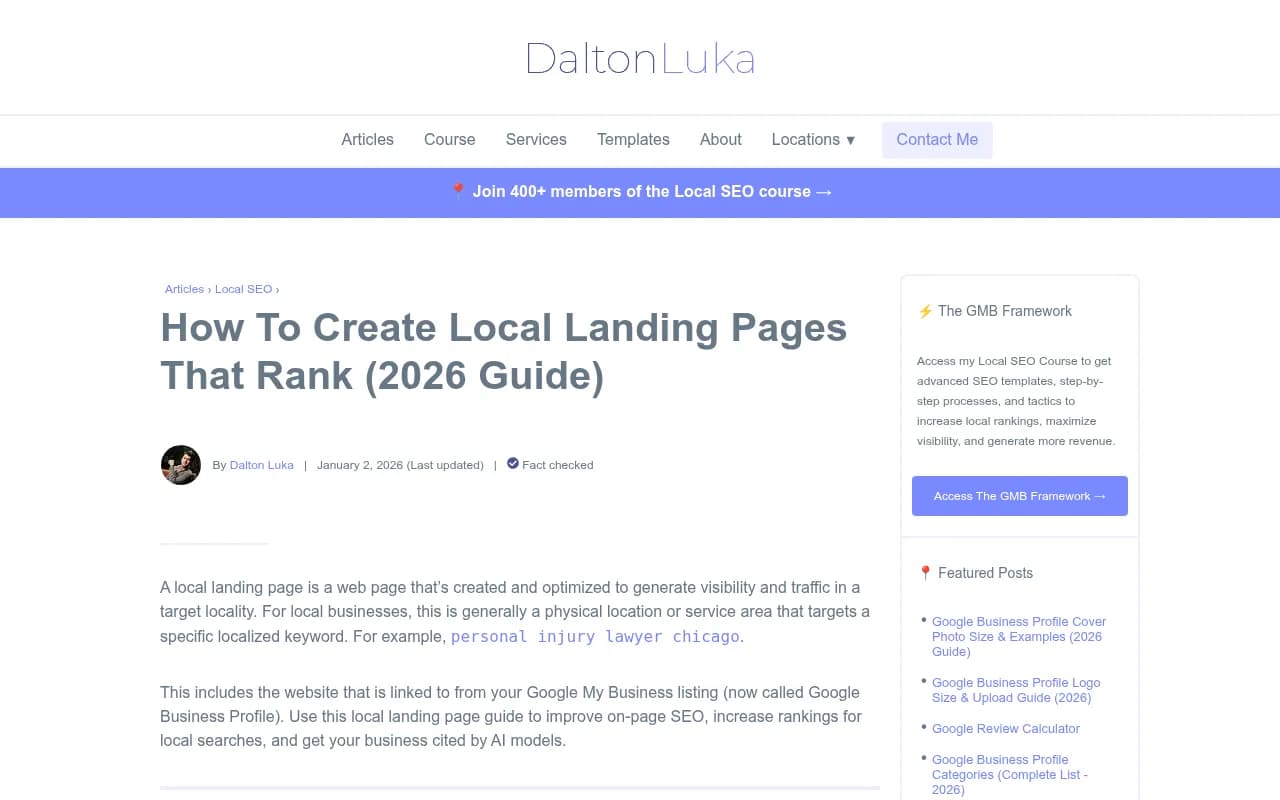This screenshot has height=800, width=1280.
Task: Visit the About page
Action: pos(720,140)
